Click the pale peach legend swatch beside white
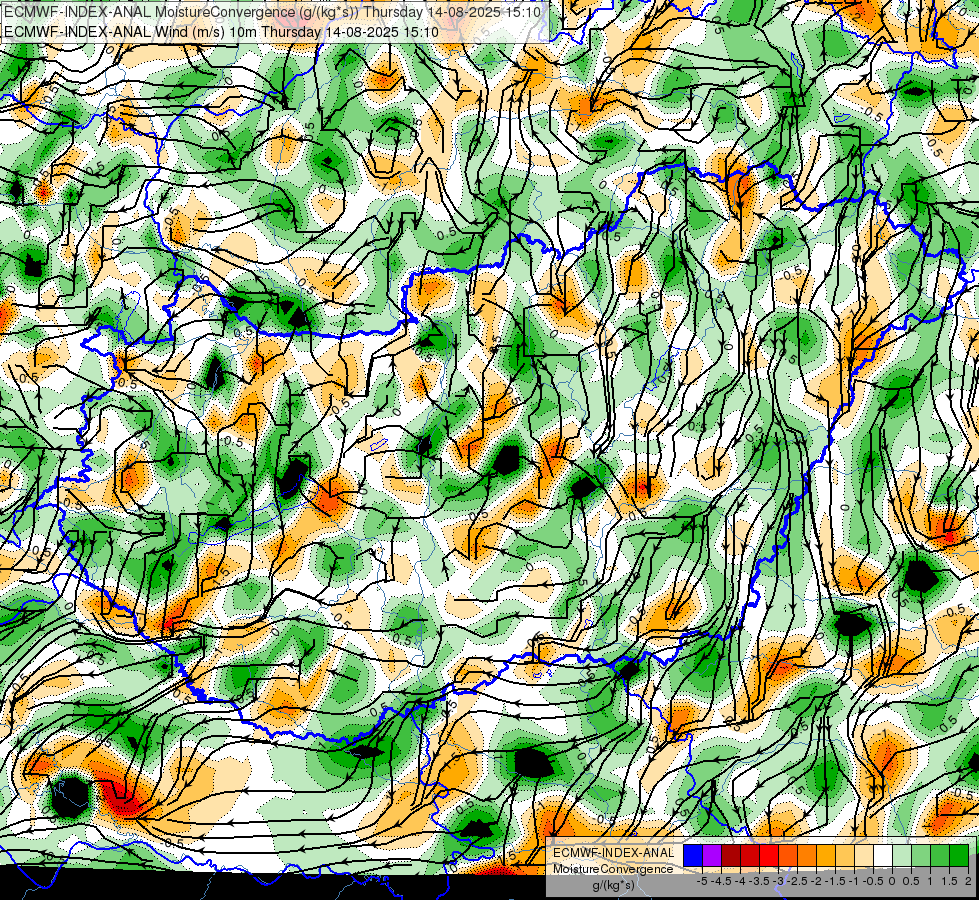The image size is (979, 900). tap(864, 855)
